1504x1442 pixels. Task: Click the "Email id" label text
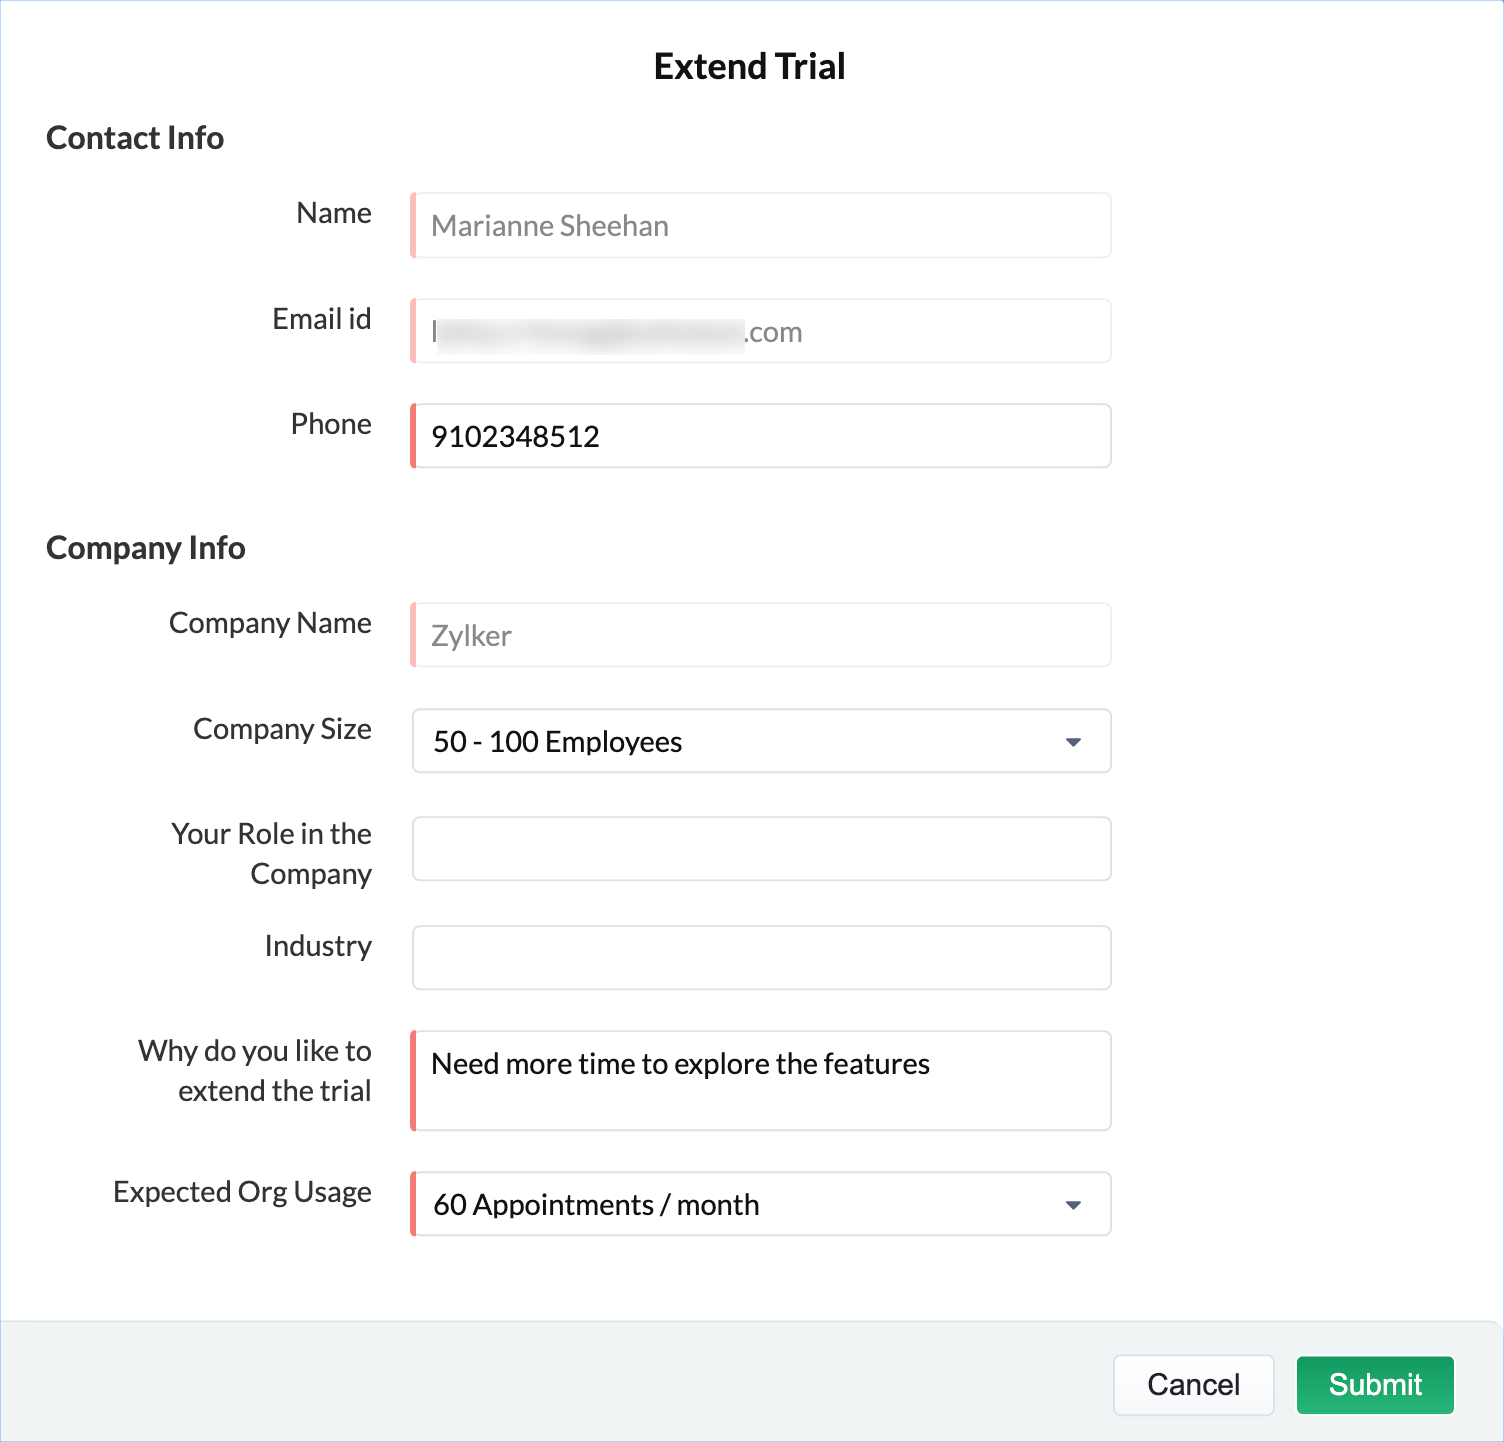tap(321, 319)
